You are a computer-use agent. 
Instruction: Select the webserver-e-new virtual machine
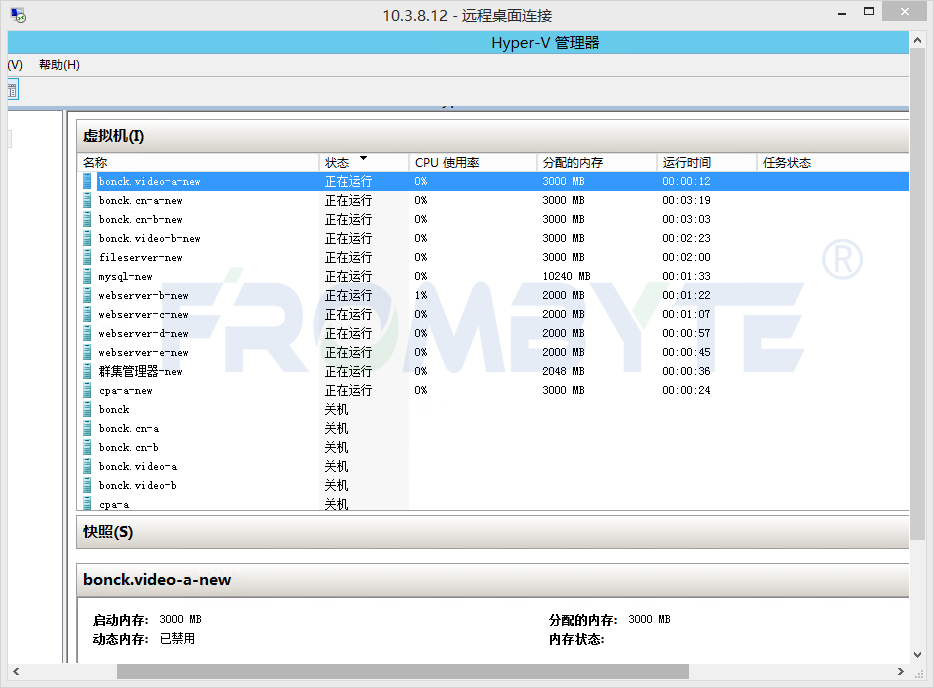(x=144, y=353)
